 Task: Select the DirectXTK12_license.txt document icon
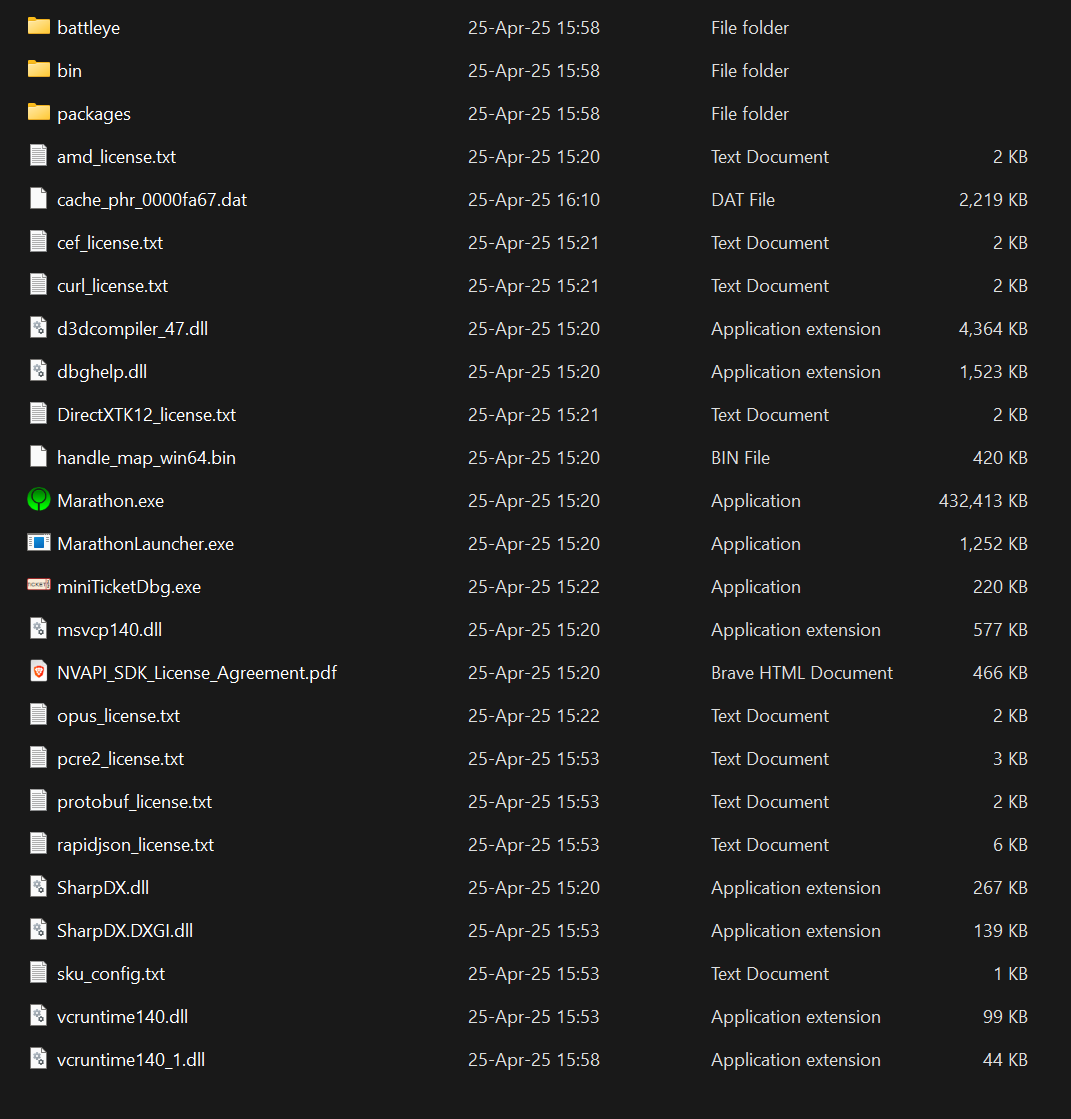point(39,414)
